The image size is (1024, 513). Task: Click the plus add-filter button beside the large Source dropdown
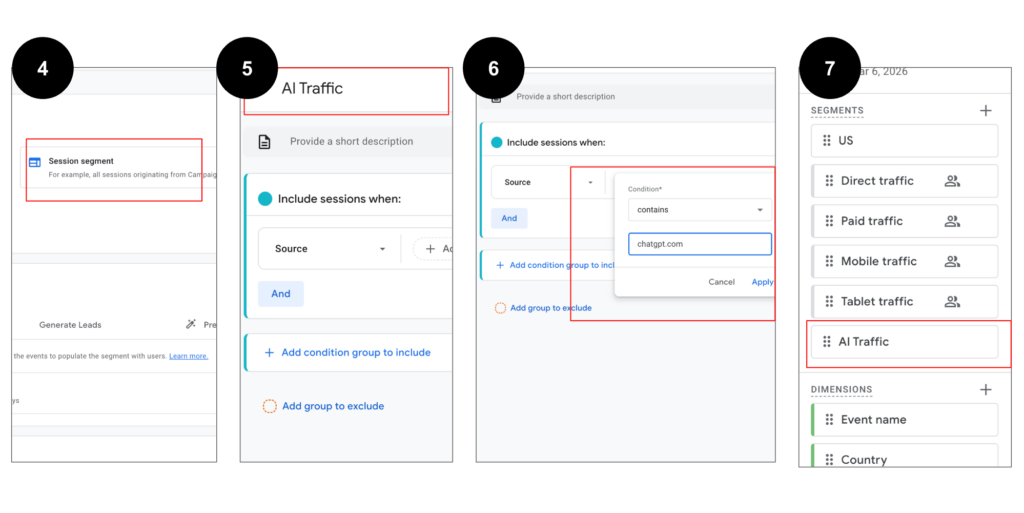[433, 249]
